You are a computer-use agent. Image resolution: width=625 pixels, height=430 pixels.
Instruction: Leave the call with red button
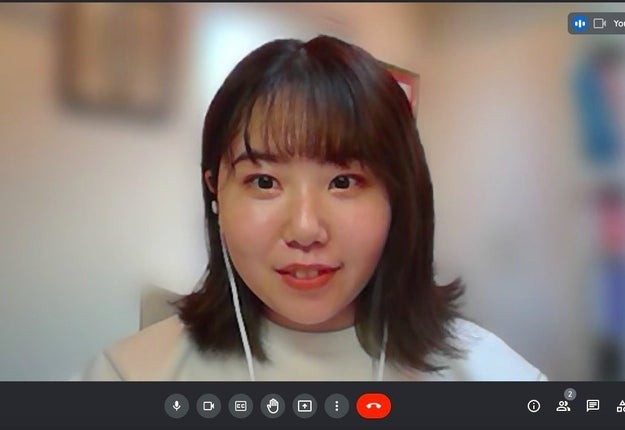(373, 406)
